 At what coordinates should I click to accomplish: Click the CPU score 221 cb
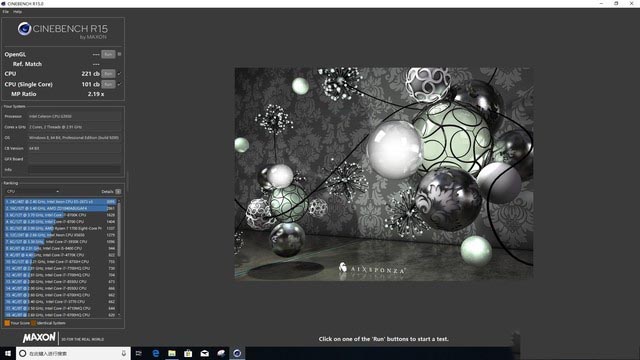pos(90,73)
